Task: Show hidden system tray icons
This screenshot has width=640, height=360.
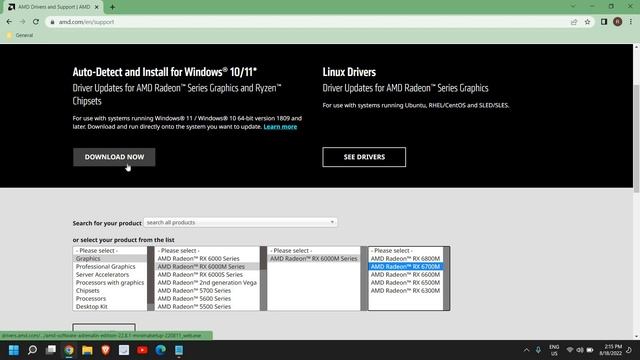Action: point(526,350)
